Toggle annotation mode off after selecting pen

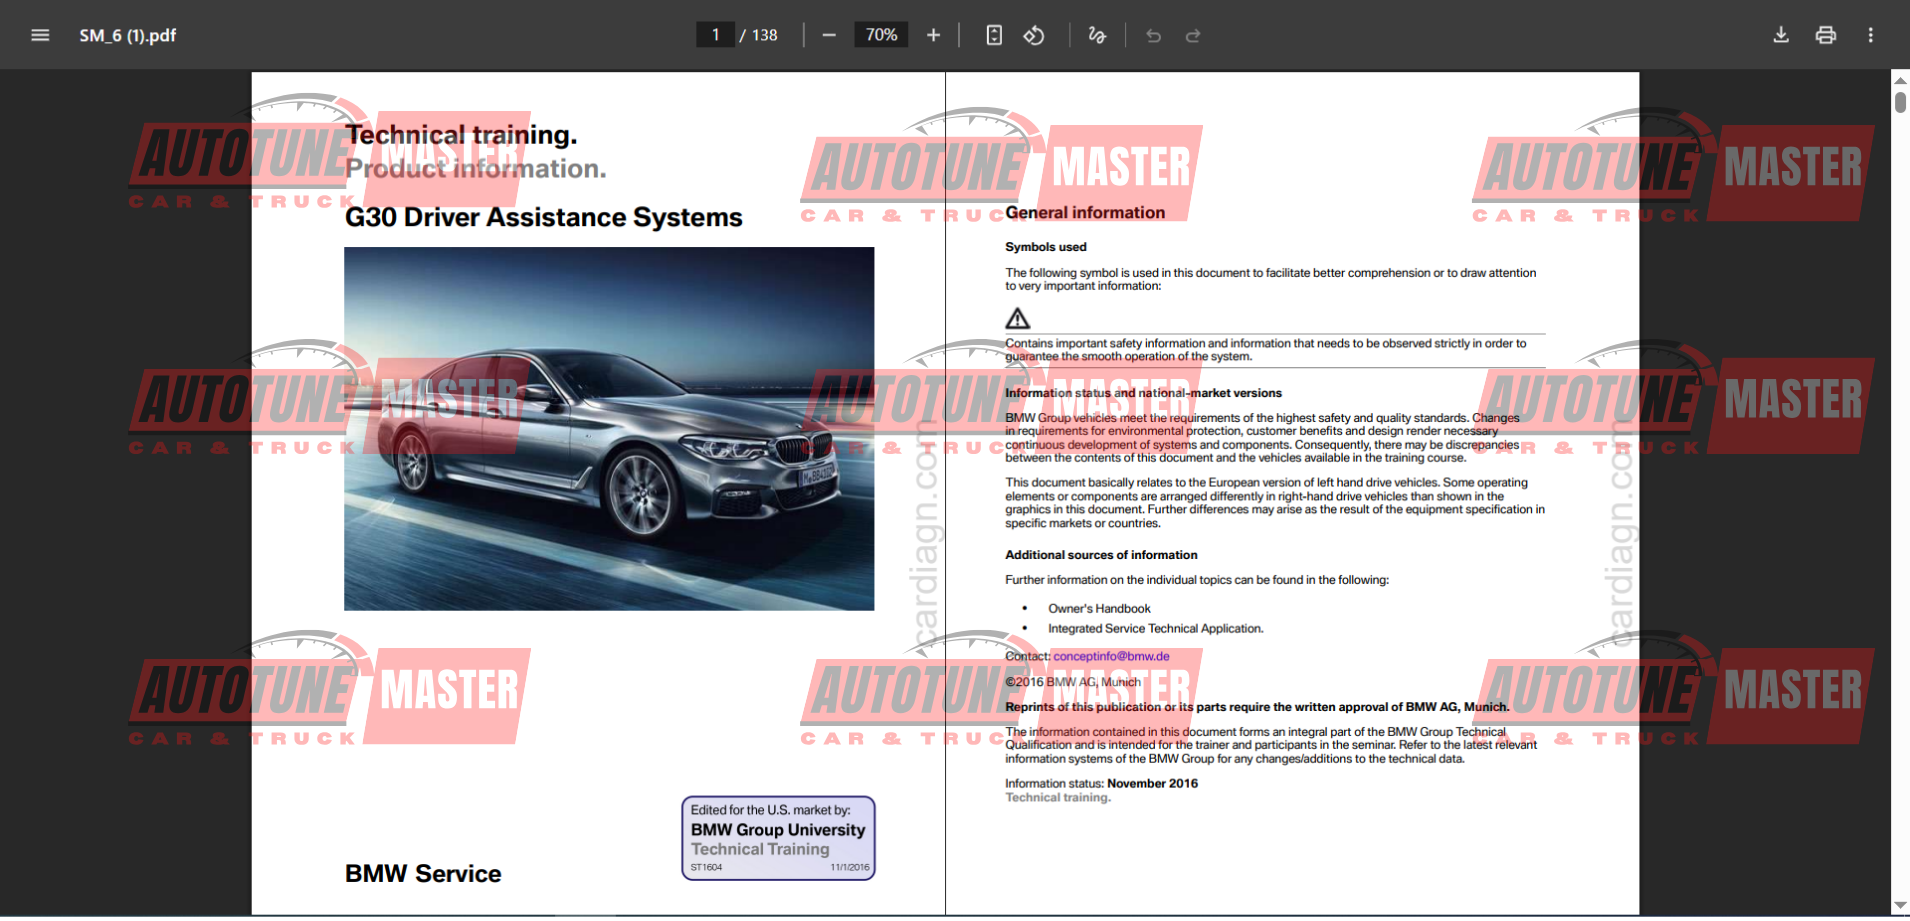tap(1096, 34)
